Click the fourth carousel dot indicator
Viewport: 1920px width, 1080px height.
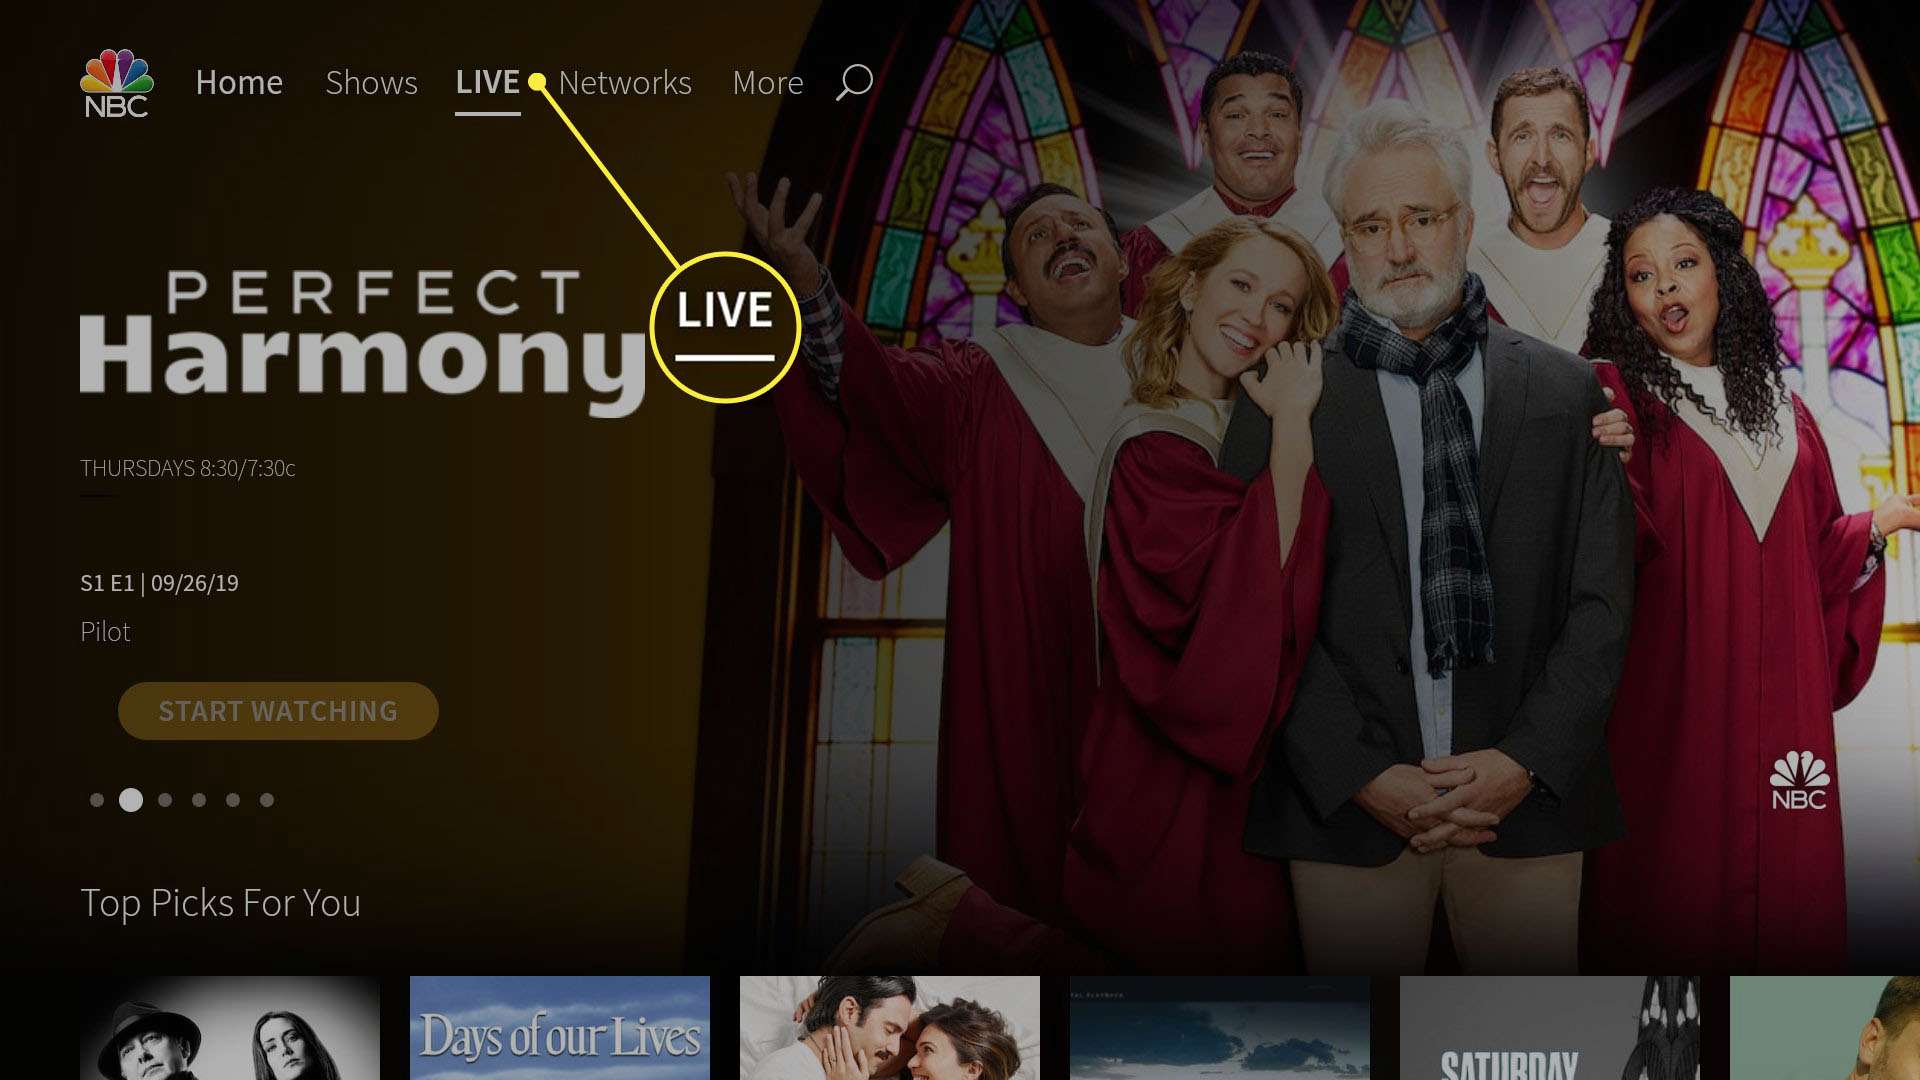(198, 799)
